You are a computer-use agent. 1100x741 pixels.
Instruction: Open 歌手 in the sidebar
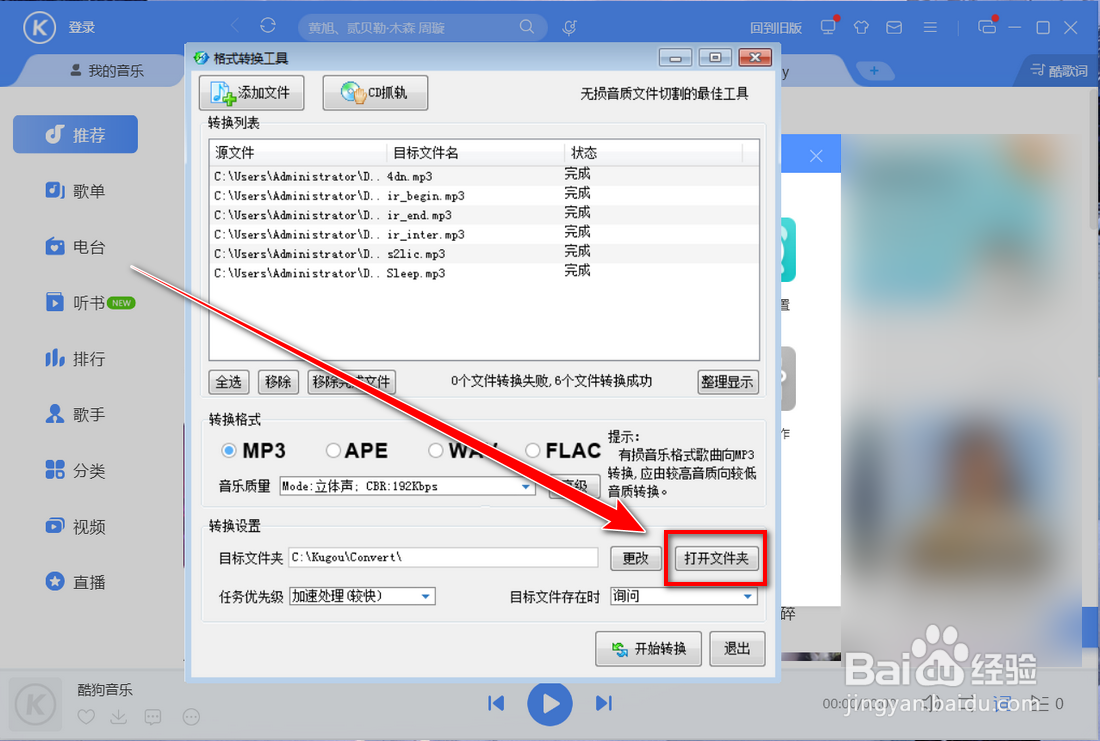tap(76, 414)
